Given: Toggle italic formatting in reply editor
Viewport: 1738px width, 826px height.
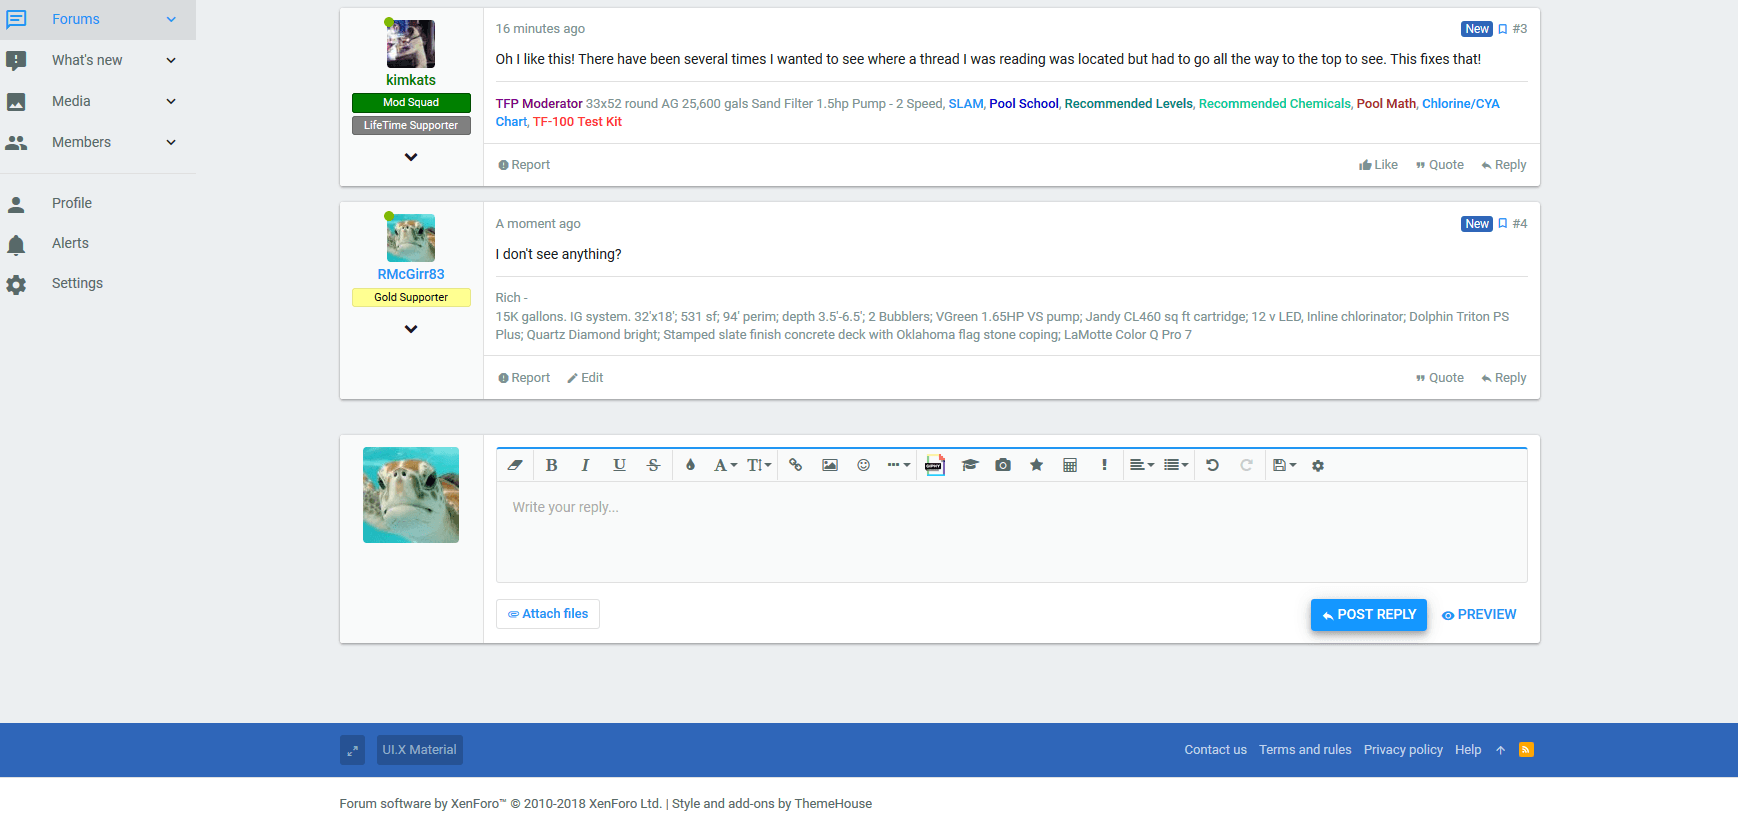Looking at the screenshot, I should point(585,465).
